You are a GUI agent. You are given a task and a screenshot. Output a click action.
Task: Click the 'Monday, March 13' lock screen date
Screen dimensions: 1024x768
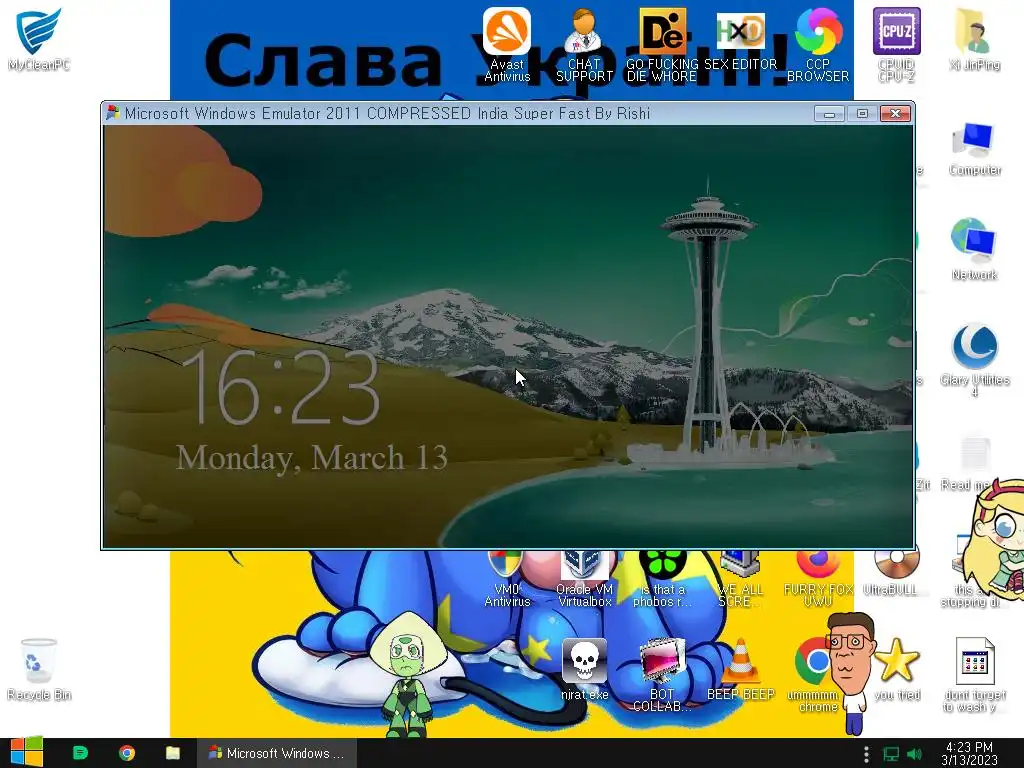312,457
